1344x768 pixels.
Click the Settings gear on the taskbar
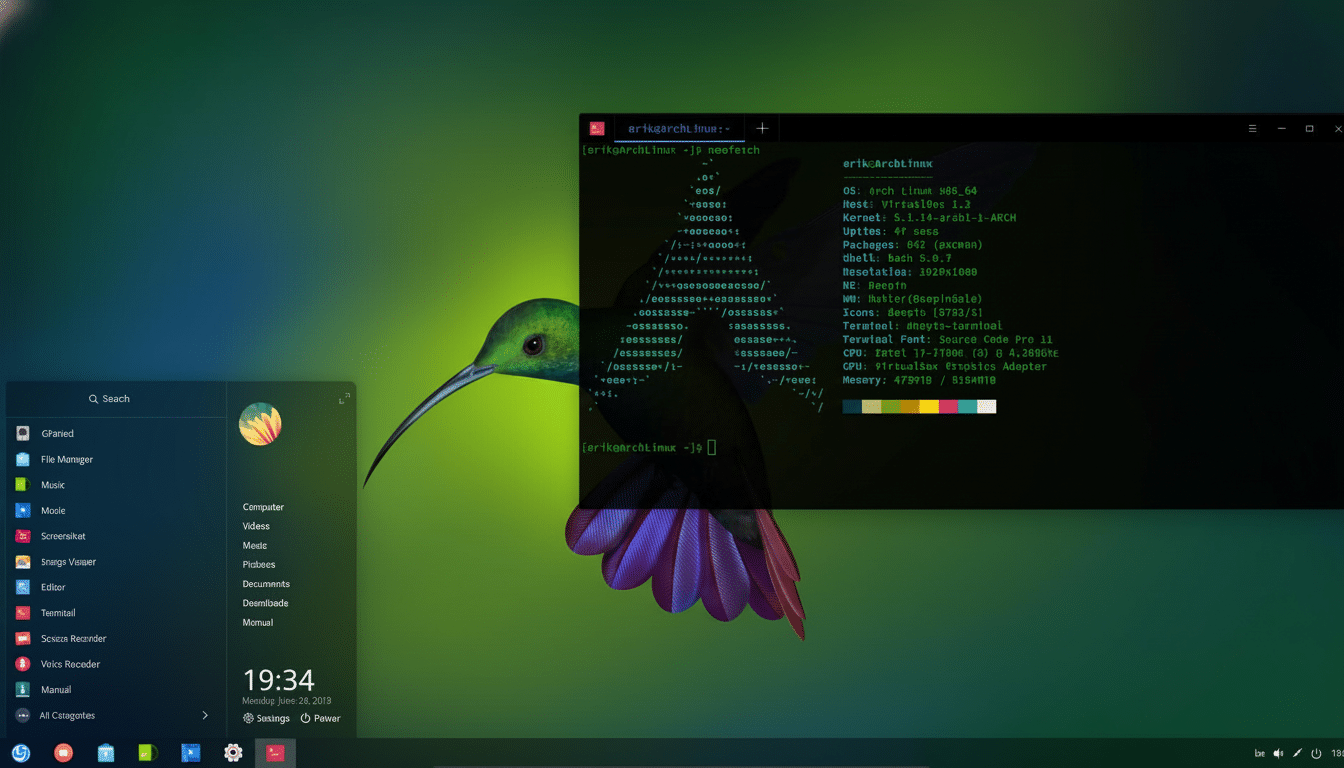pos(233,753)
